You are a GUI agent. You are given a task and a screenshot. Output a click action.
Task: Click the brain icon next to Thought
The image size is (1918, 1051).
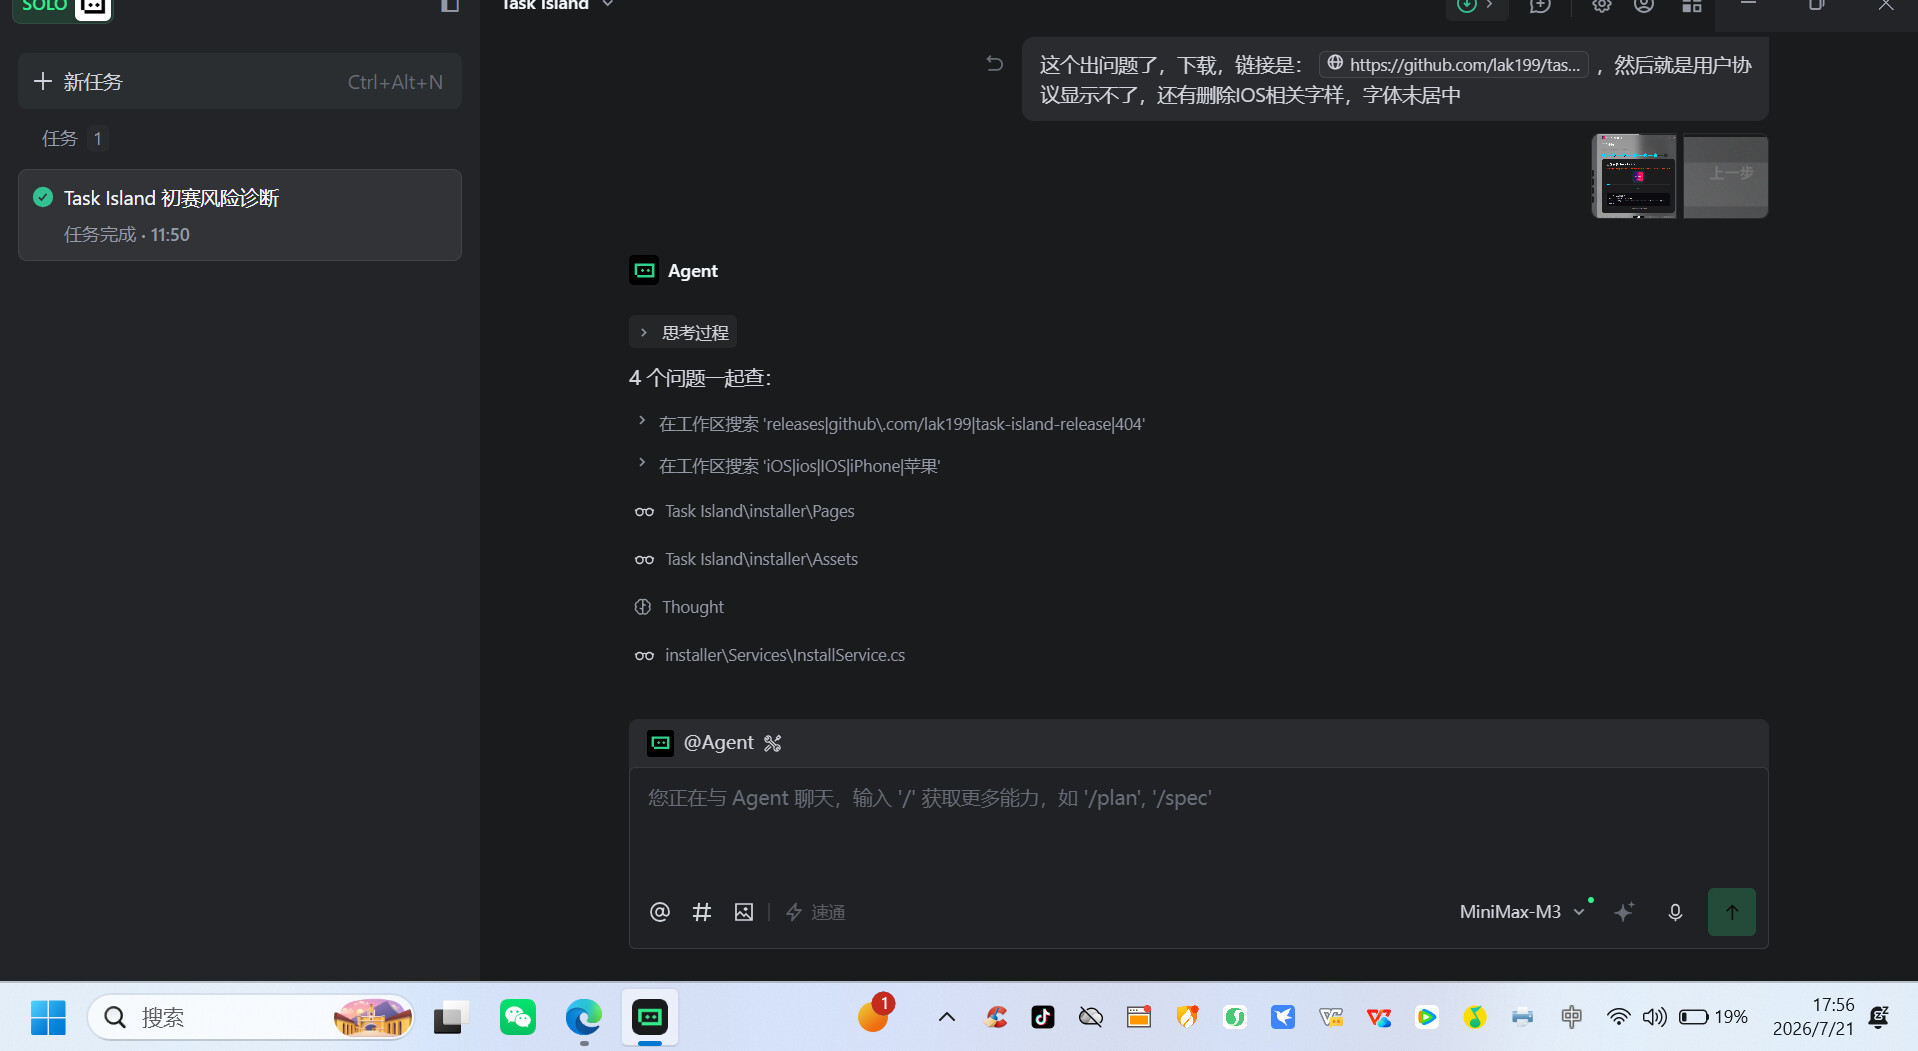[x=643, y=607]
